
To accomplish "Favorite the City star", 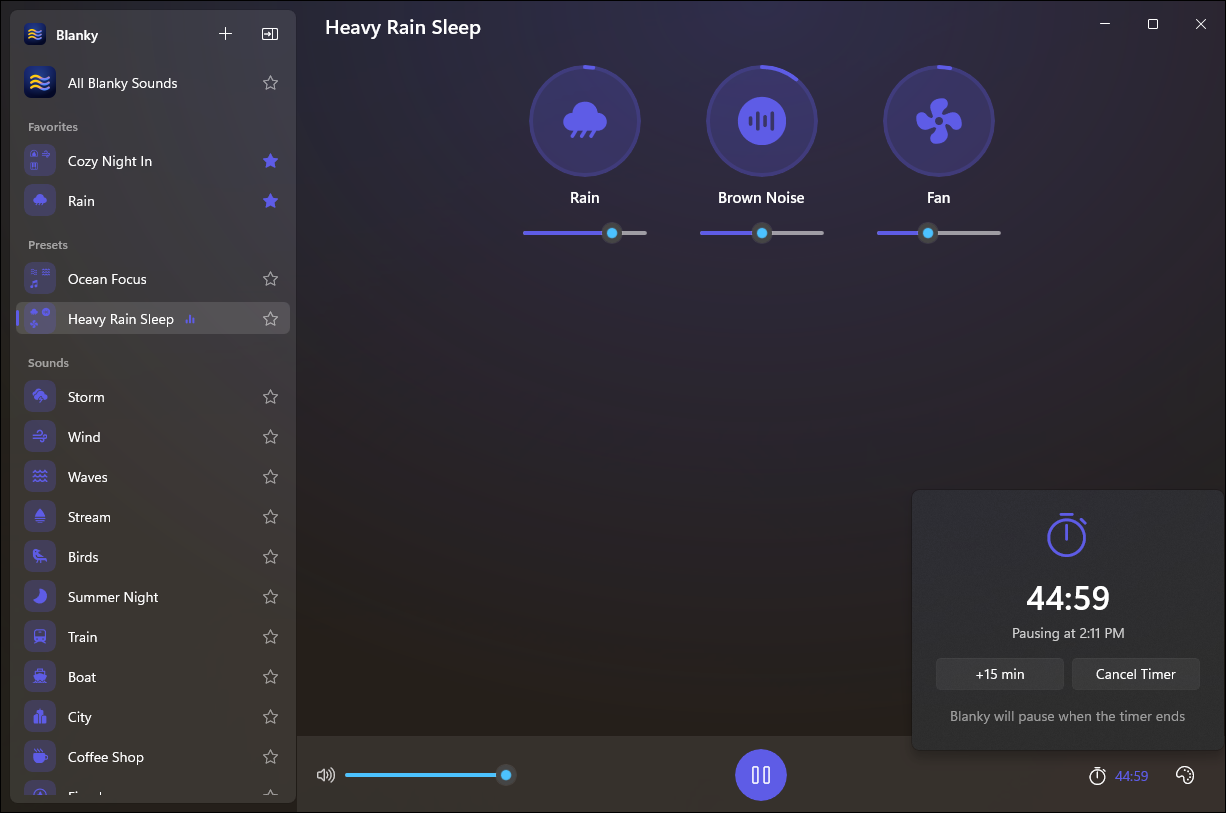I will pyautogui.click(x=270, y=717).
